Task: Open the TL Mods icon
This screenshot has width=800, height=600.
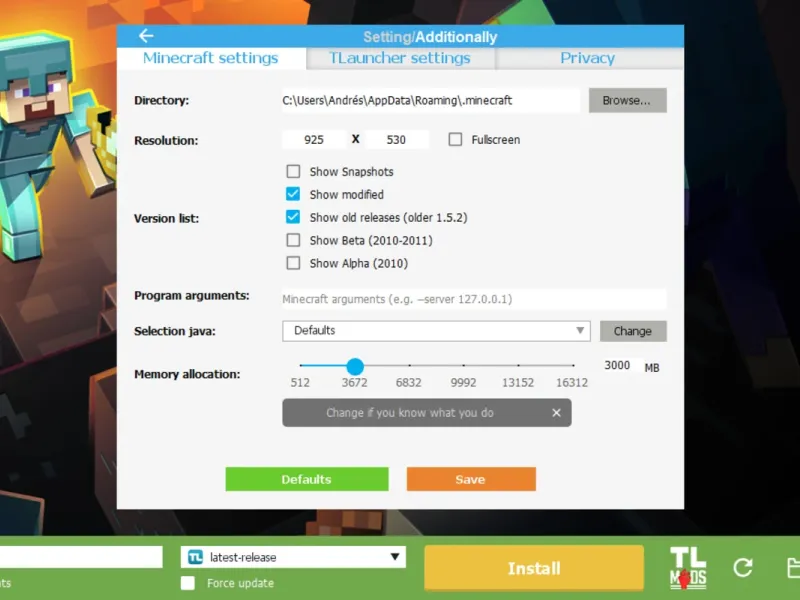Action: coord(688,568)
